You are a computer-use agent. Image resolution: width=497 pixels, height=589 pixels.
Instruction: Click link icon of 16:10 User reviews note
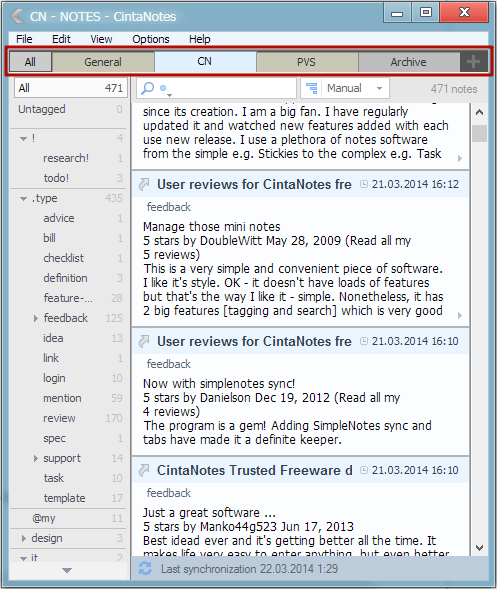tap(144, 341)
